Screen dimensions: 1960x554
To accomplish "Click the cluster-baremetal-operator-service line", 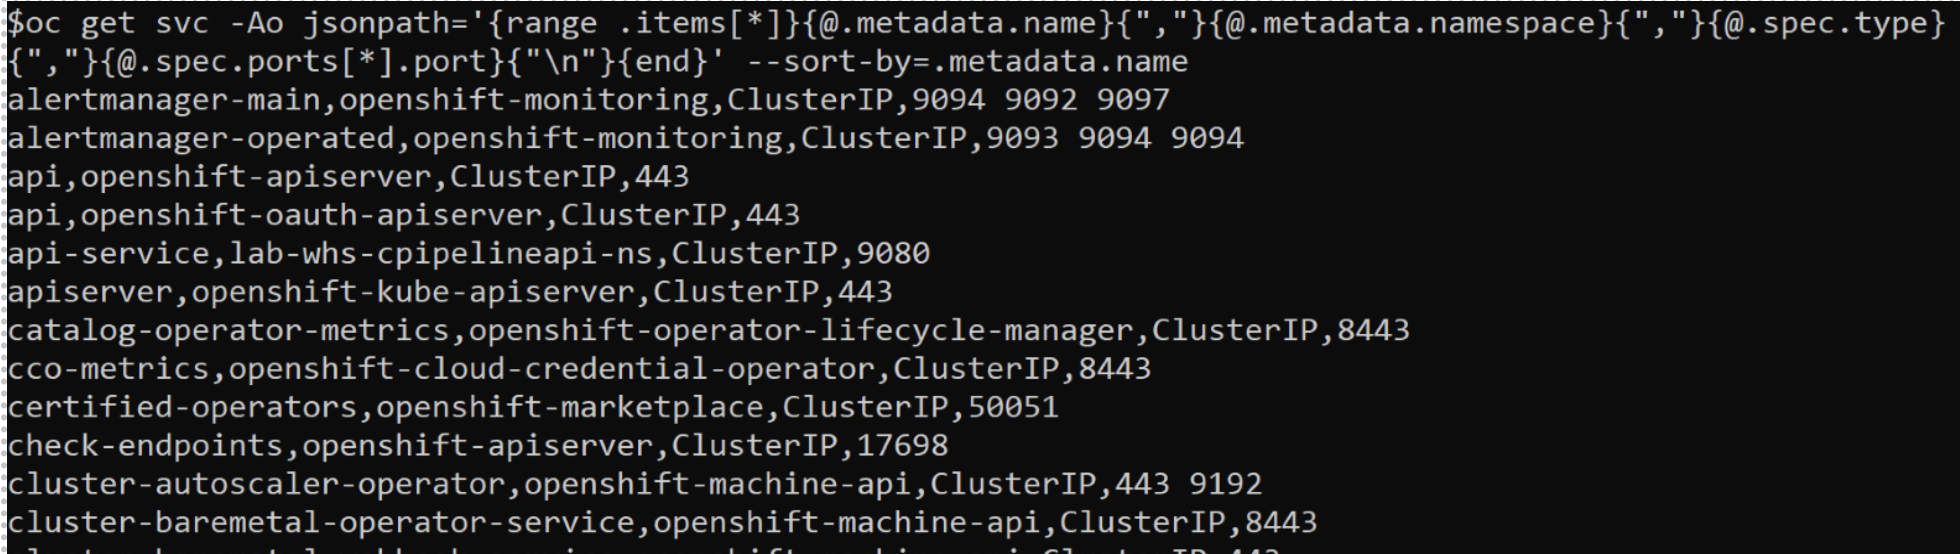I will 662,522.
